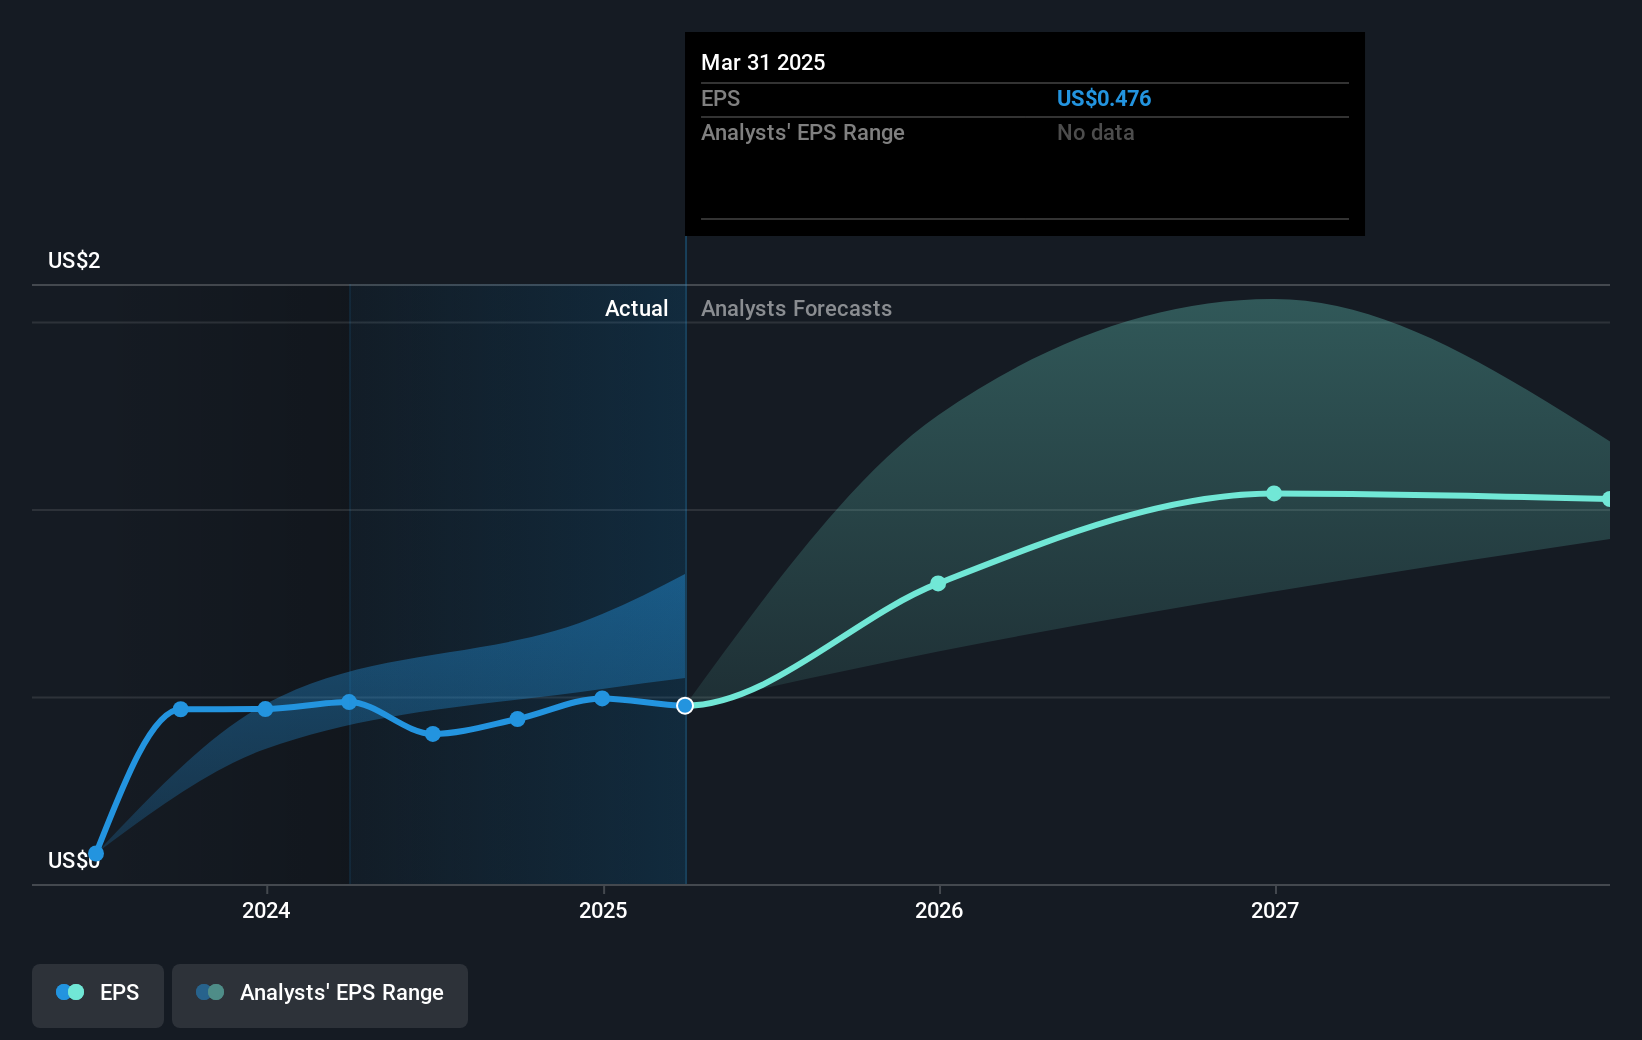Toggle the EPS legend to hide the line

(97, 994)
